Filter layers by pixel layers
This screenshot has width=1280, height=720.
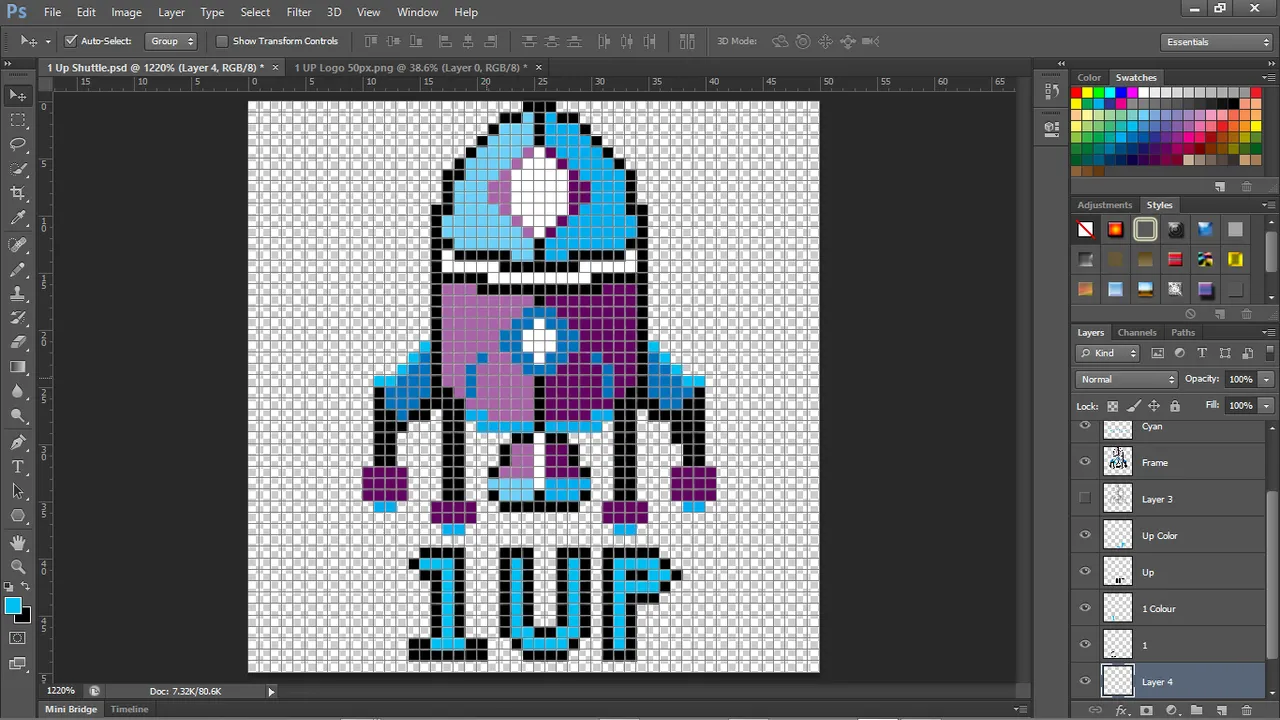(1158, 353)
